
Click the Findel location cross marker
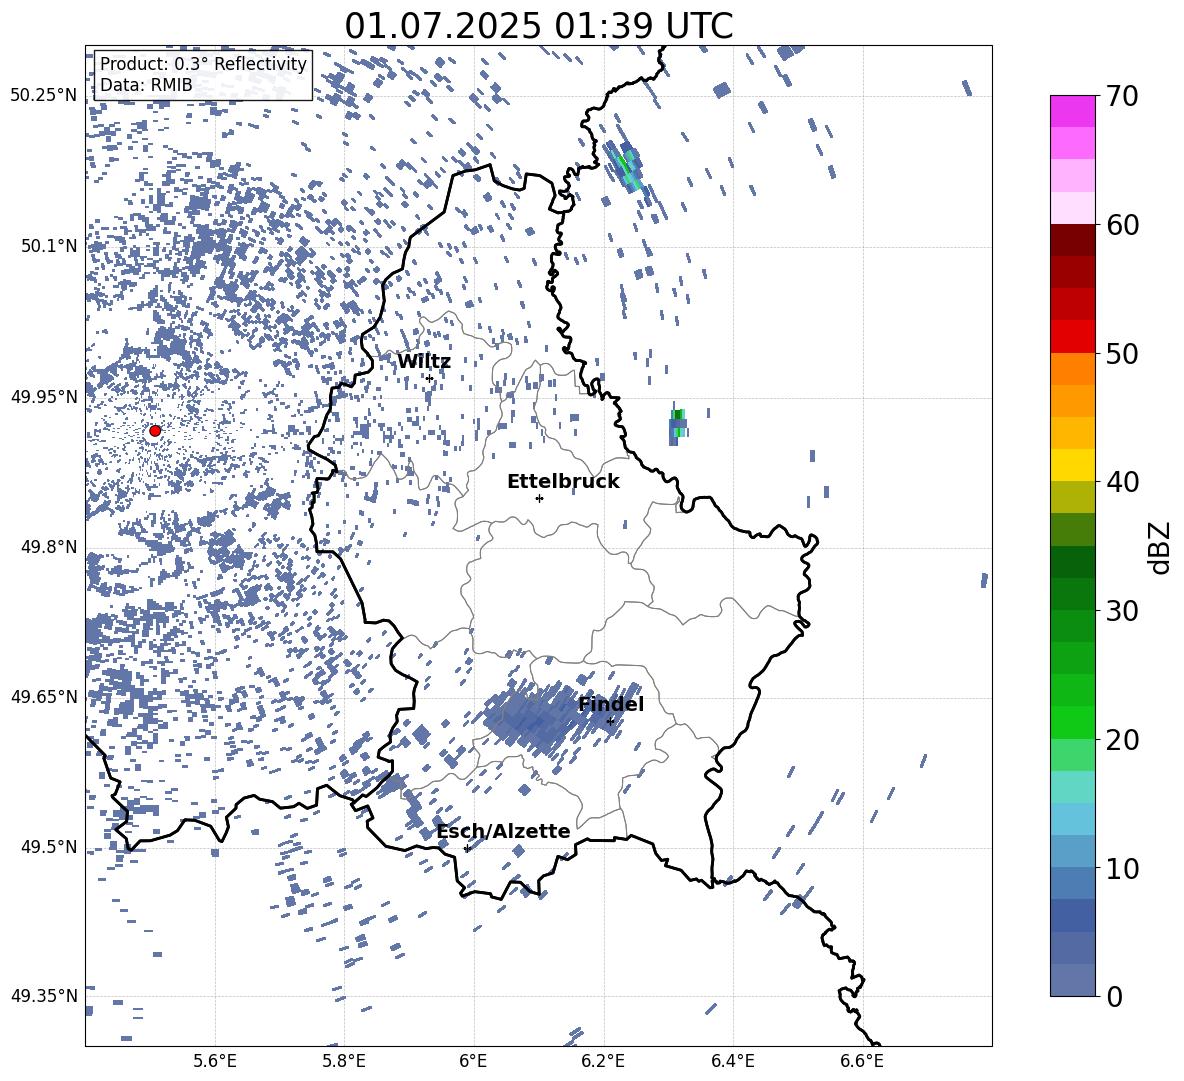(x=610, y=721)
